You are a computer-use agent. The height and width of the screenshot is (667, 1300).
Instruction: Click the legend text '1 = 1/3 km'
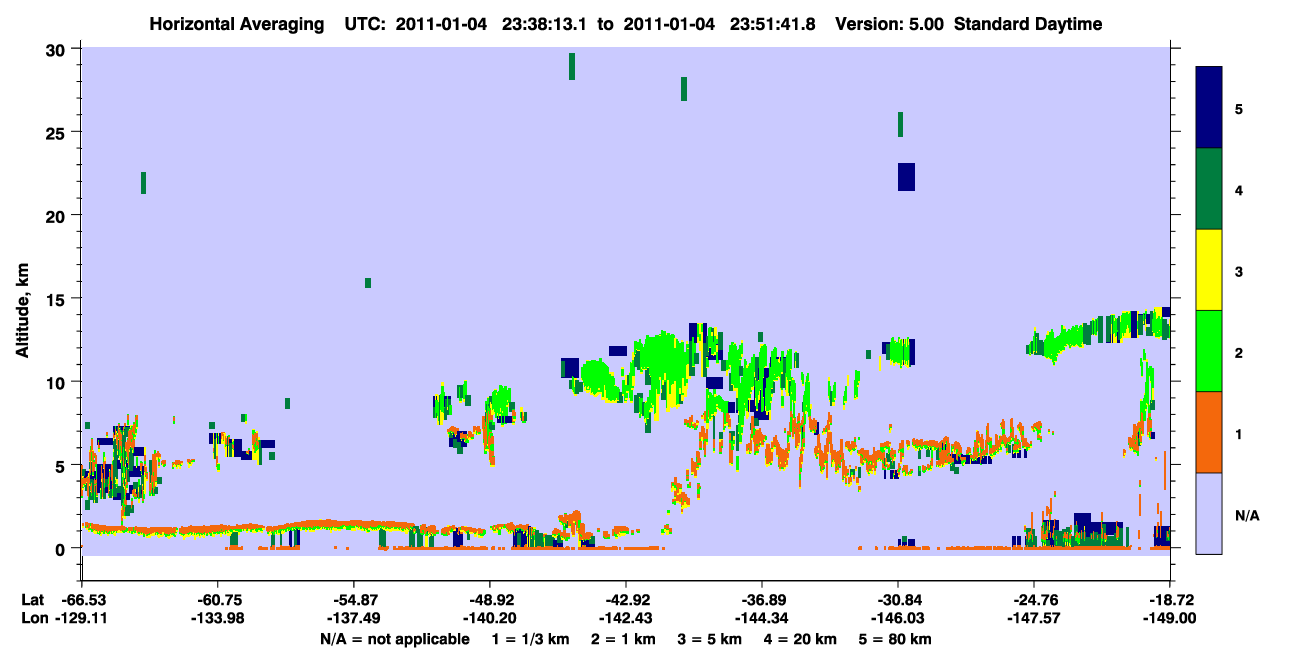point(531,639)
